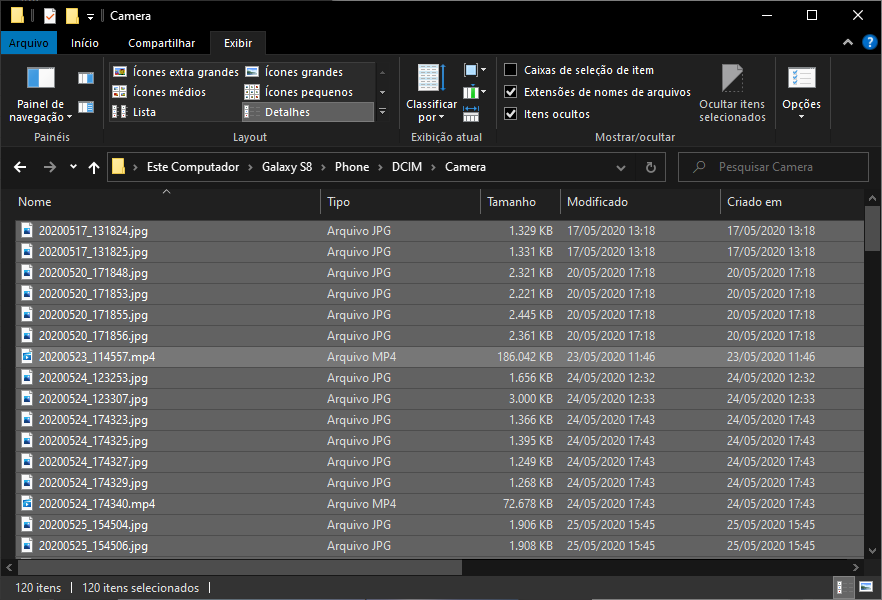
Task: Refresh the Camera folder
Action: pos(651,168)
